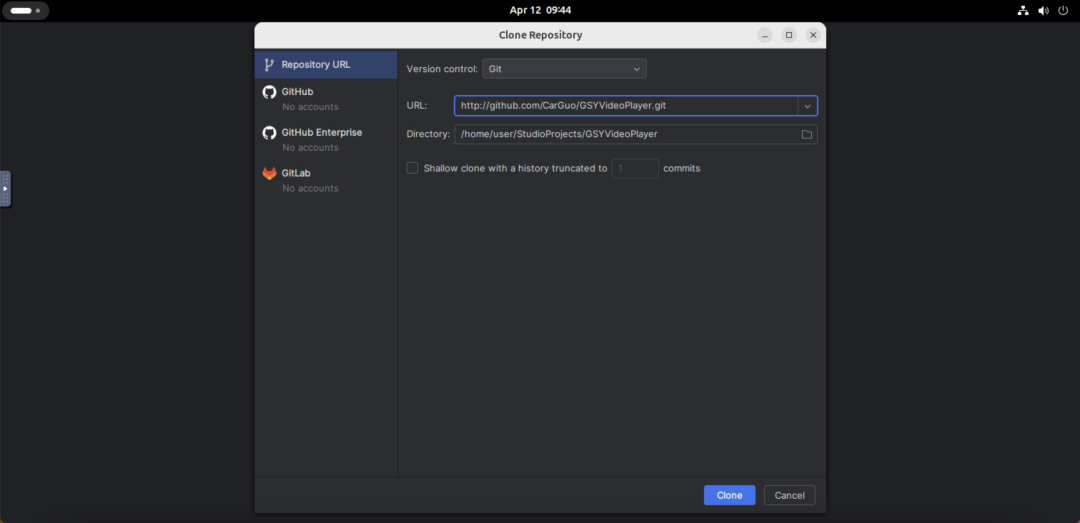Open the power menu icon
The image size is (1080, 523).
click(x=1063, y=10)
